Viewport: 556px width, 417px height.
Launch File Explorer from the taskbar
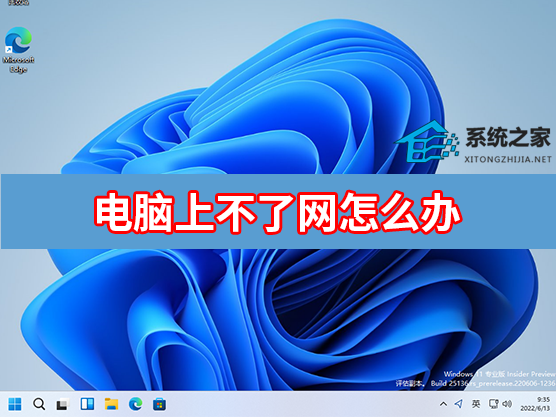pos(111,404)
